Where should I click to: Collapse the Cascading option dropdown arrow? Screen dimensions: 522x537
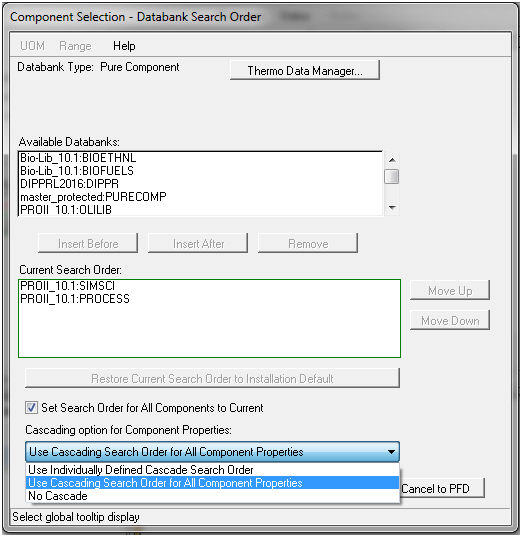coord(391,452)
